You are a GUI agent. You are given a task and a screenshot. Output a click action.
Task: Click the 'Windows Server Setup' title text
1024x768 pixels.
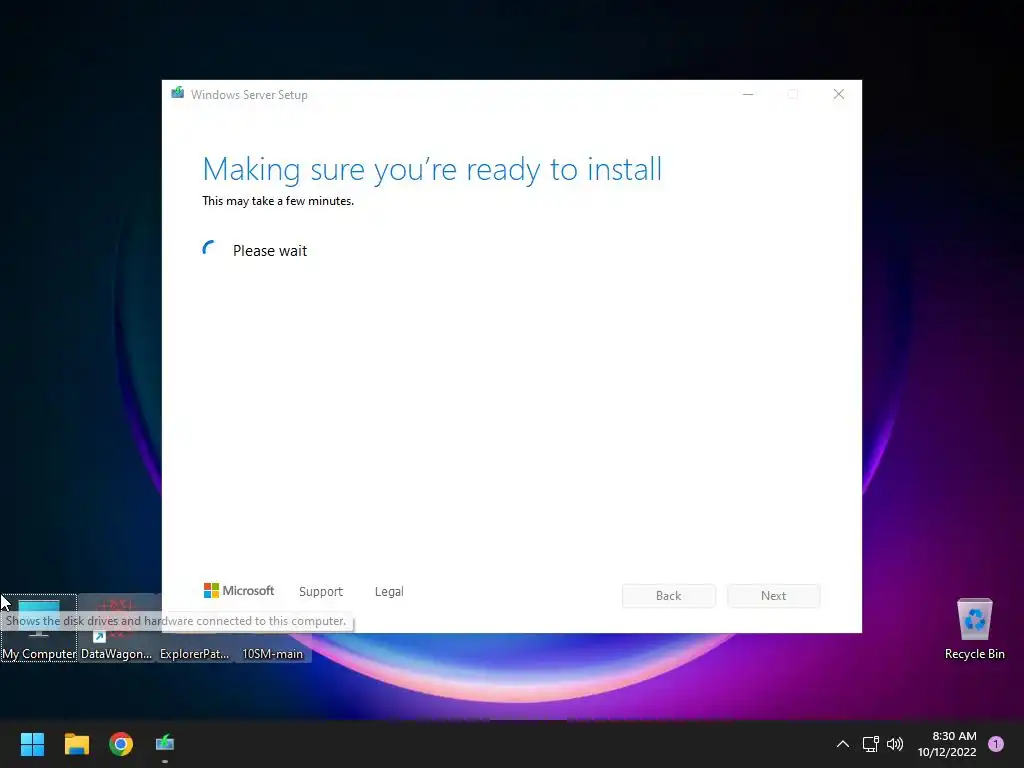pyautogui.click(x=249, y=95)
